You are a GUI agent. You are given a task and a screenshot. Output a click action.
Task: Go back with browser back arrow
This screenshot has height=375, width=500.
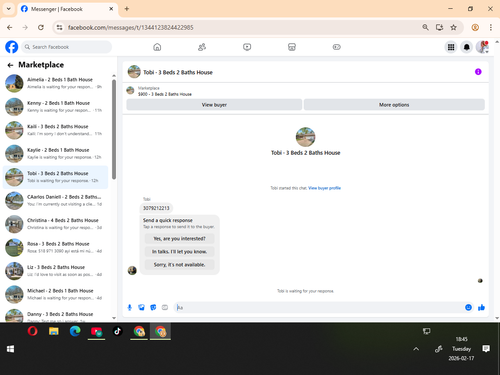pyautogui.click(x=10, y=27)
